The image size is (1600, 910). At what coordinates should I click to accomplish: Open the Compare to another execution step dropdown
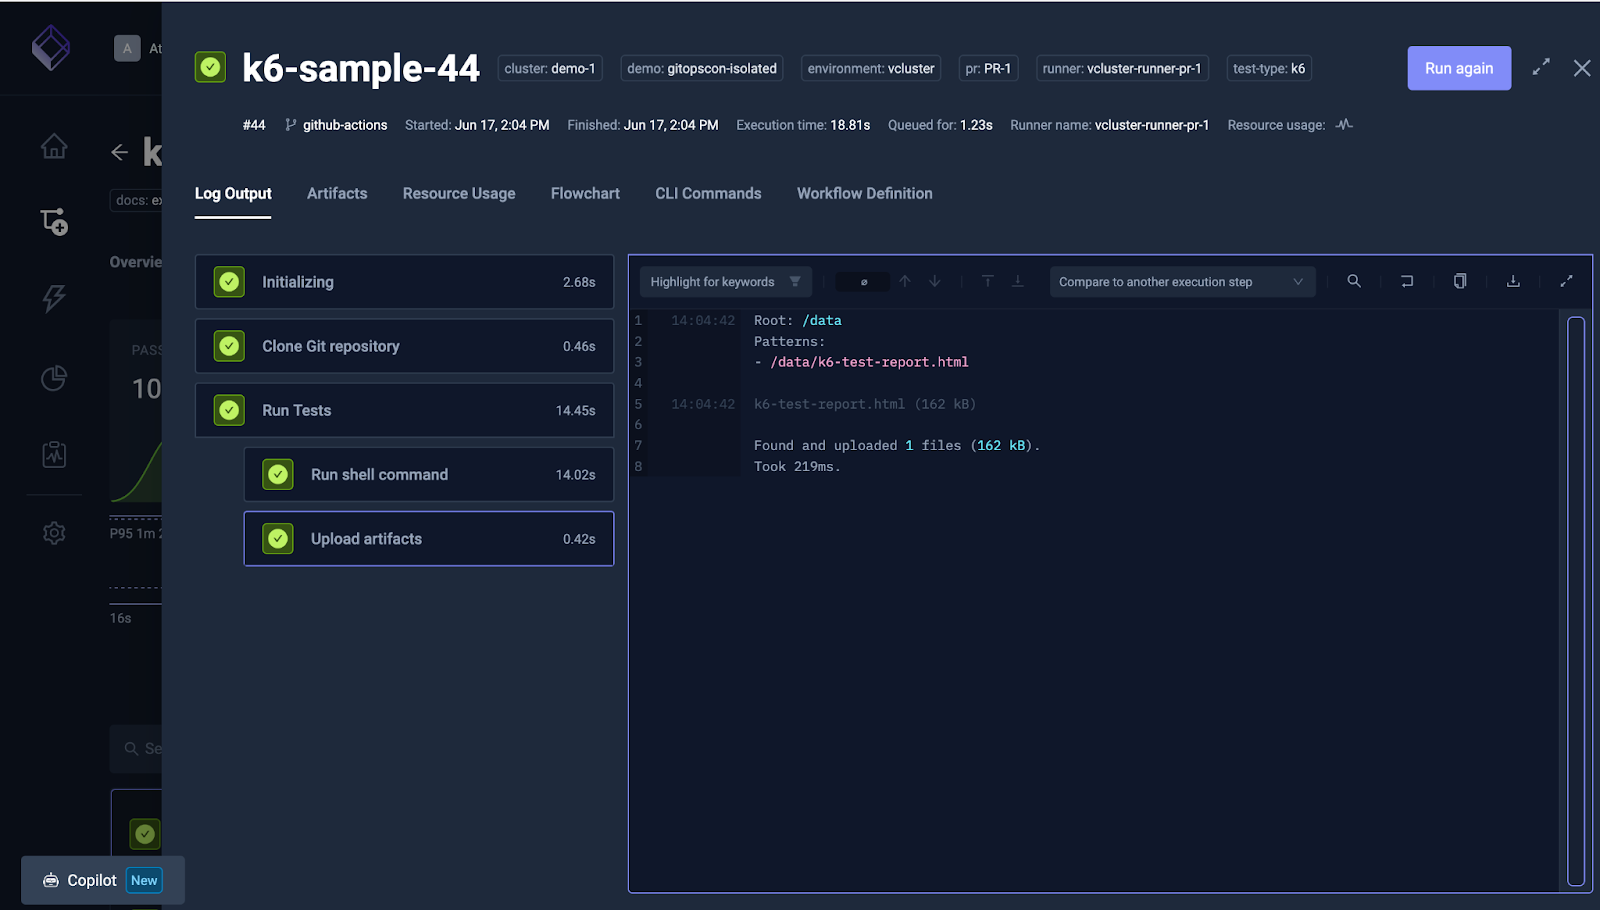point(1182,282)
